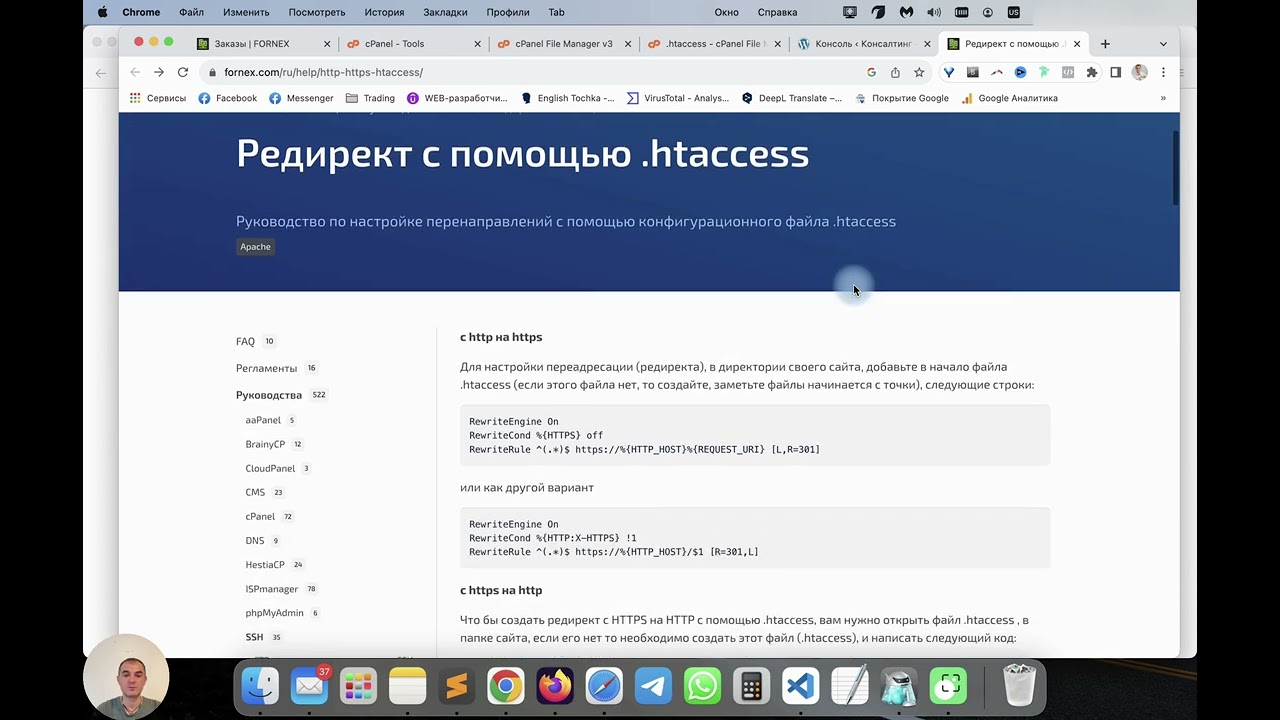Switch to the Заказы | FORNEX tab
This screenshot has height=720, width=1280.
(x=264, y=44)
